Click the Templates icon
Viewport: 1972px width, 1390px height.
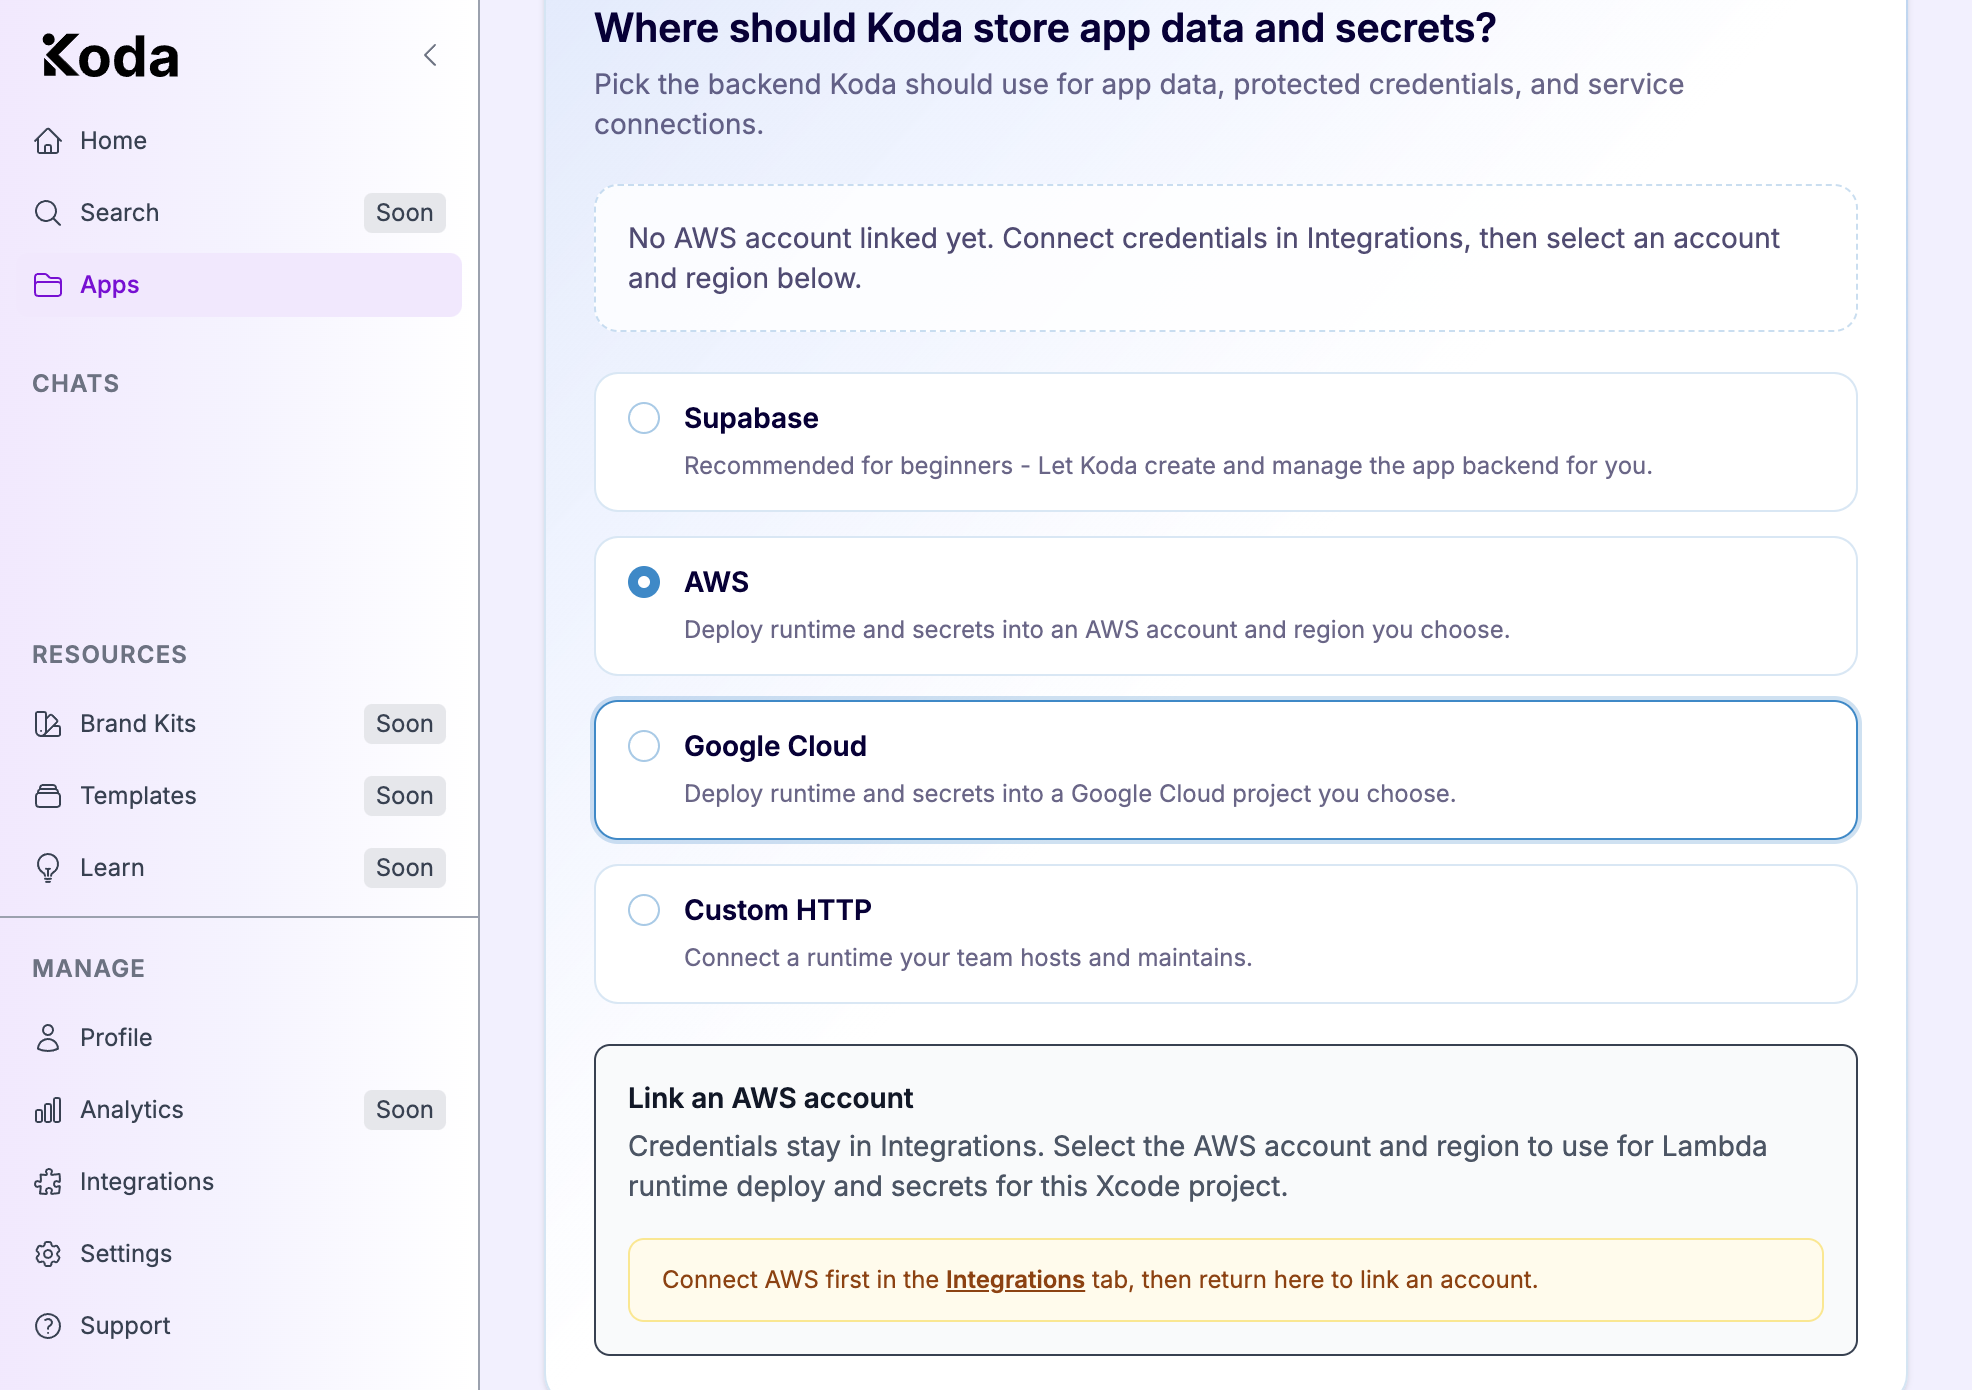pyautogui.click(x=48, y=796)
